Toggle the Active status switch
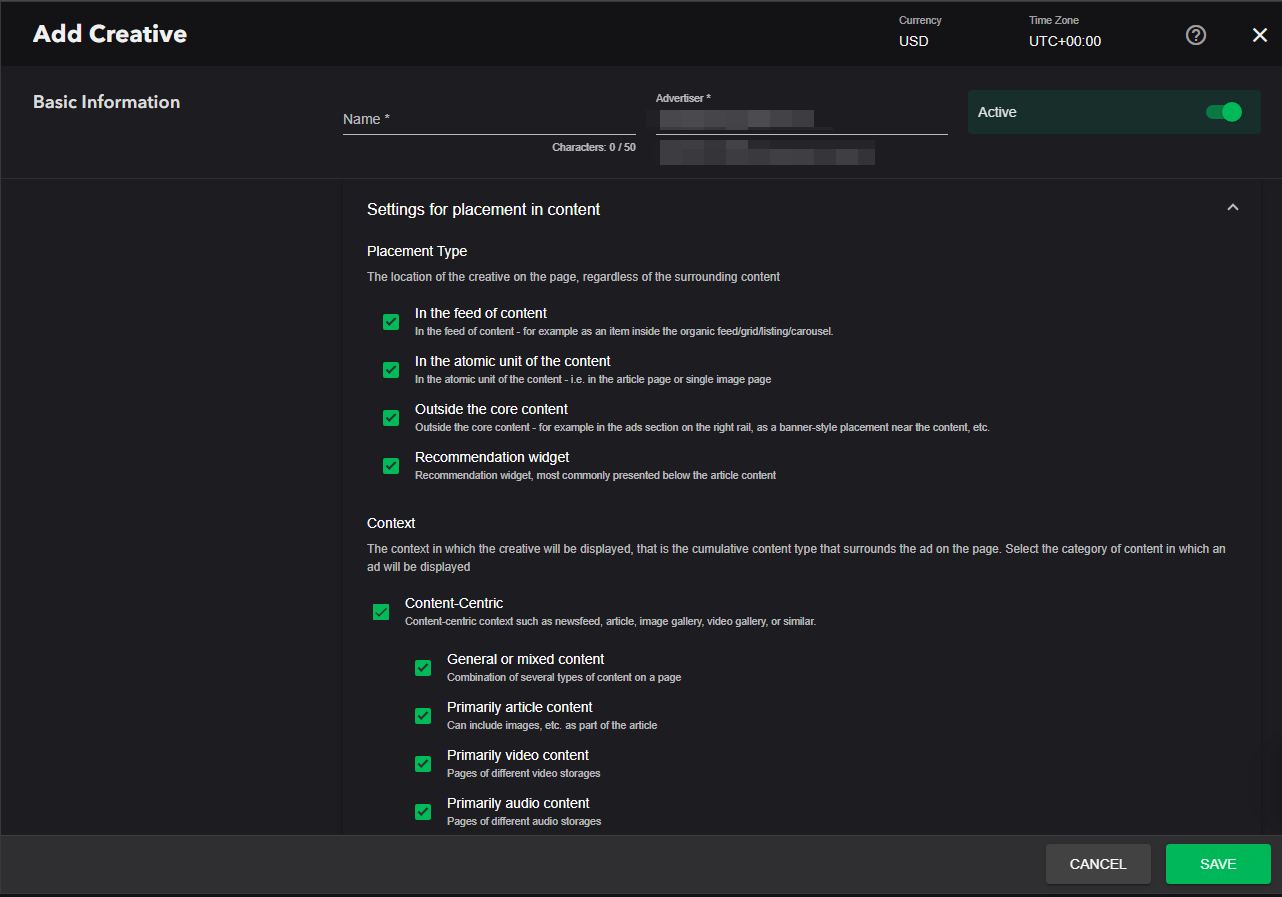1282x897 pixels. tap(1223, 112)
